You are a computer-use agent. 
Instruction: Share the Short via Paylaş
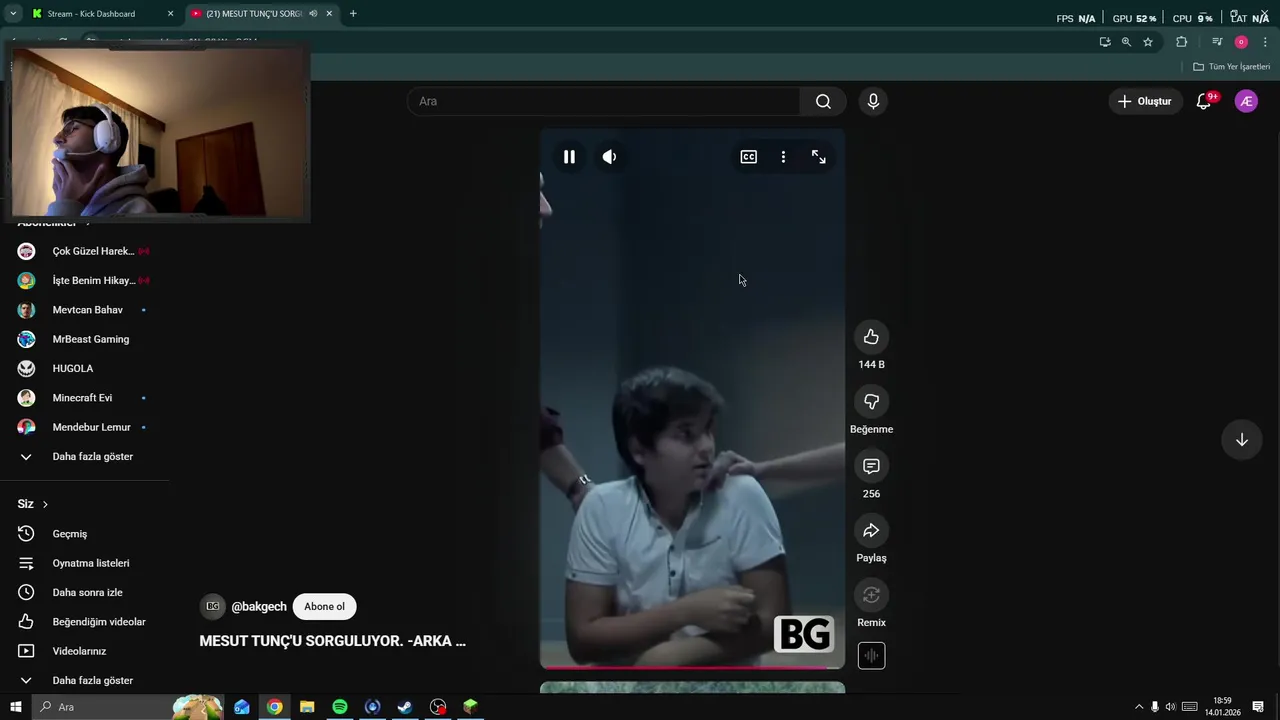[871, 531]
